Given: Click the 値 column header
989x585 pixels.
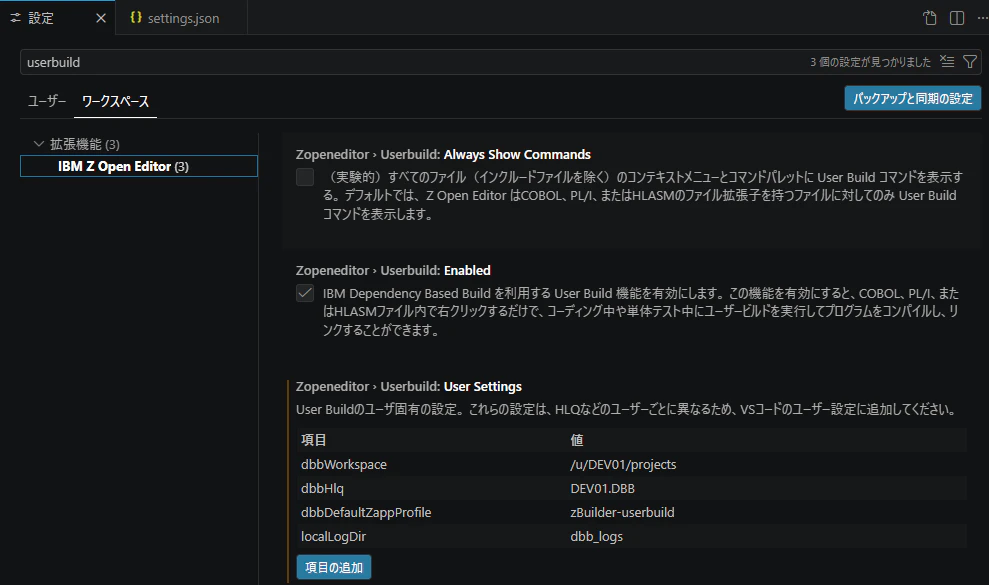Looking at the screenshot, I should click(x=576, y=440).
